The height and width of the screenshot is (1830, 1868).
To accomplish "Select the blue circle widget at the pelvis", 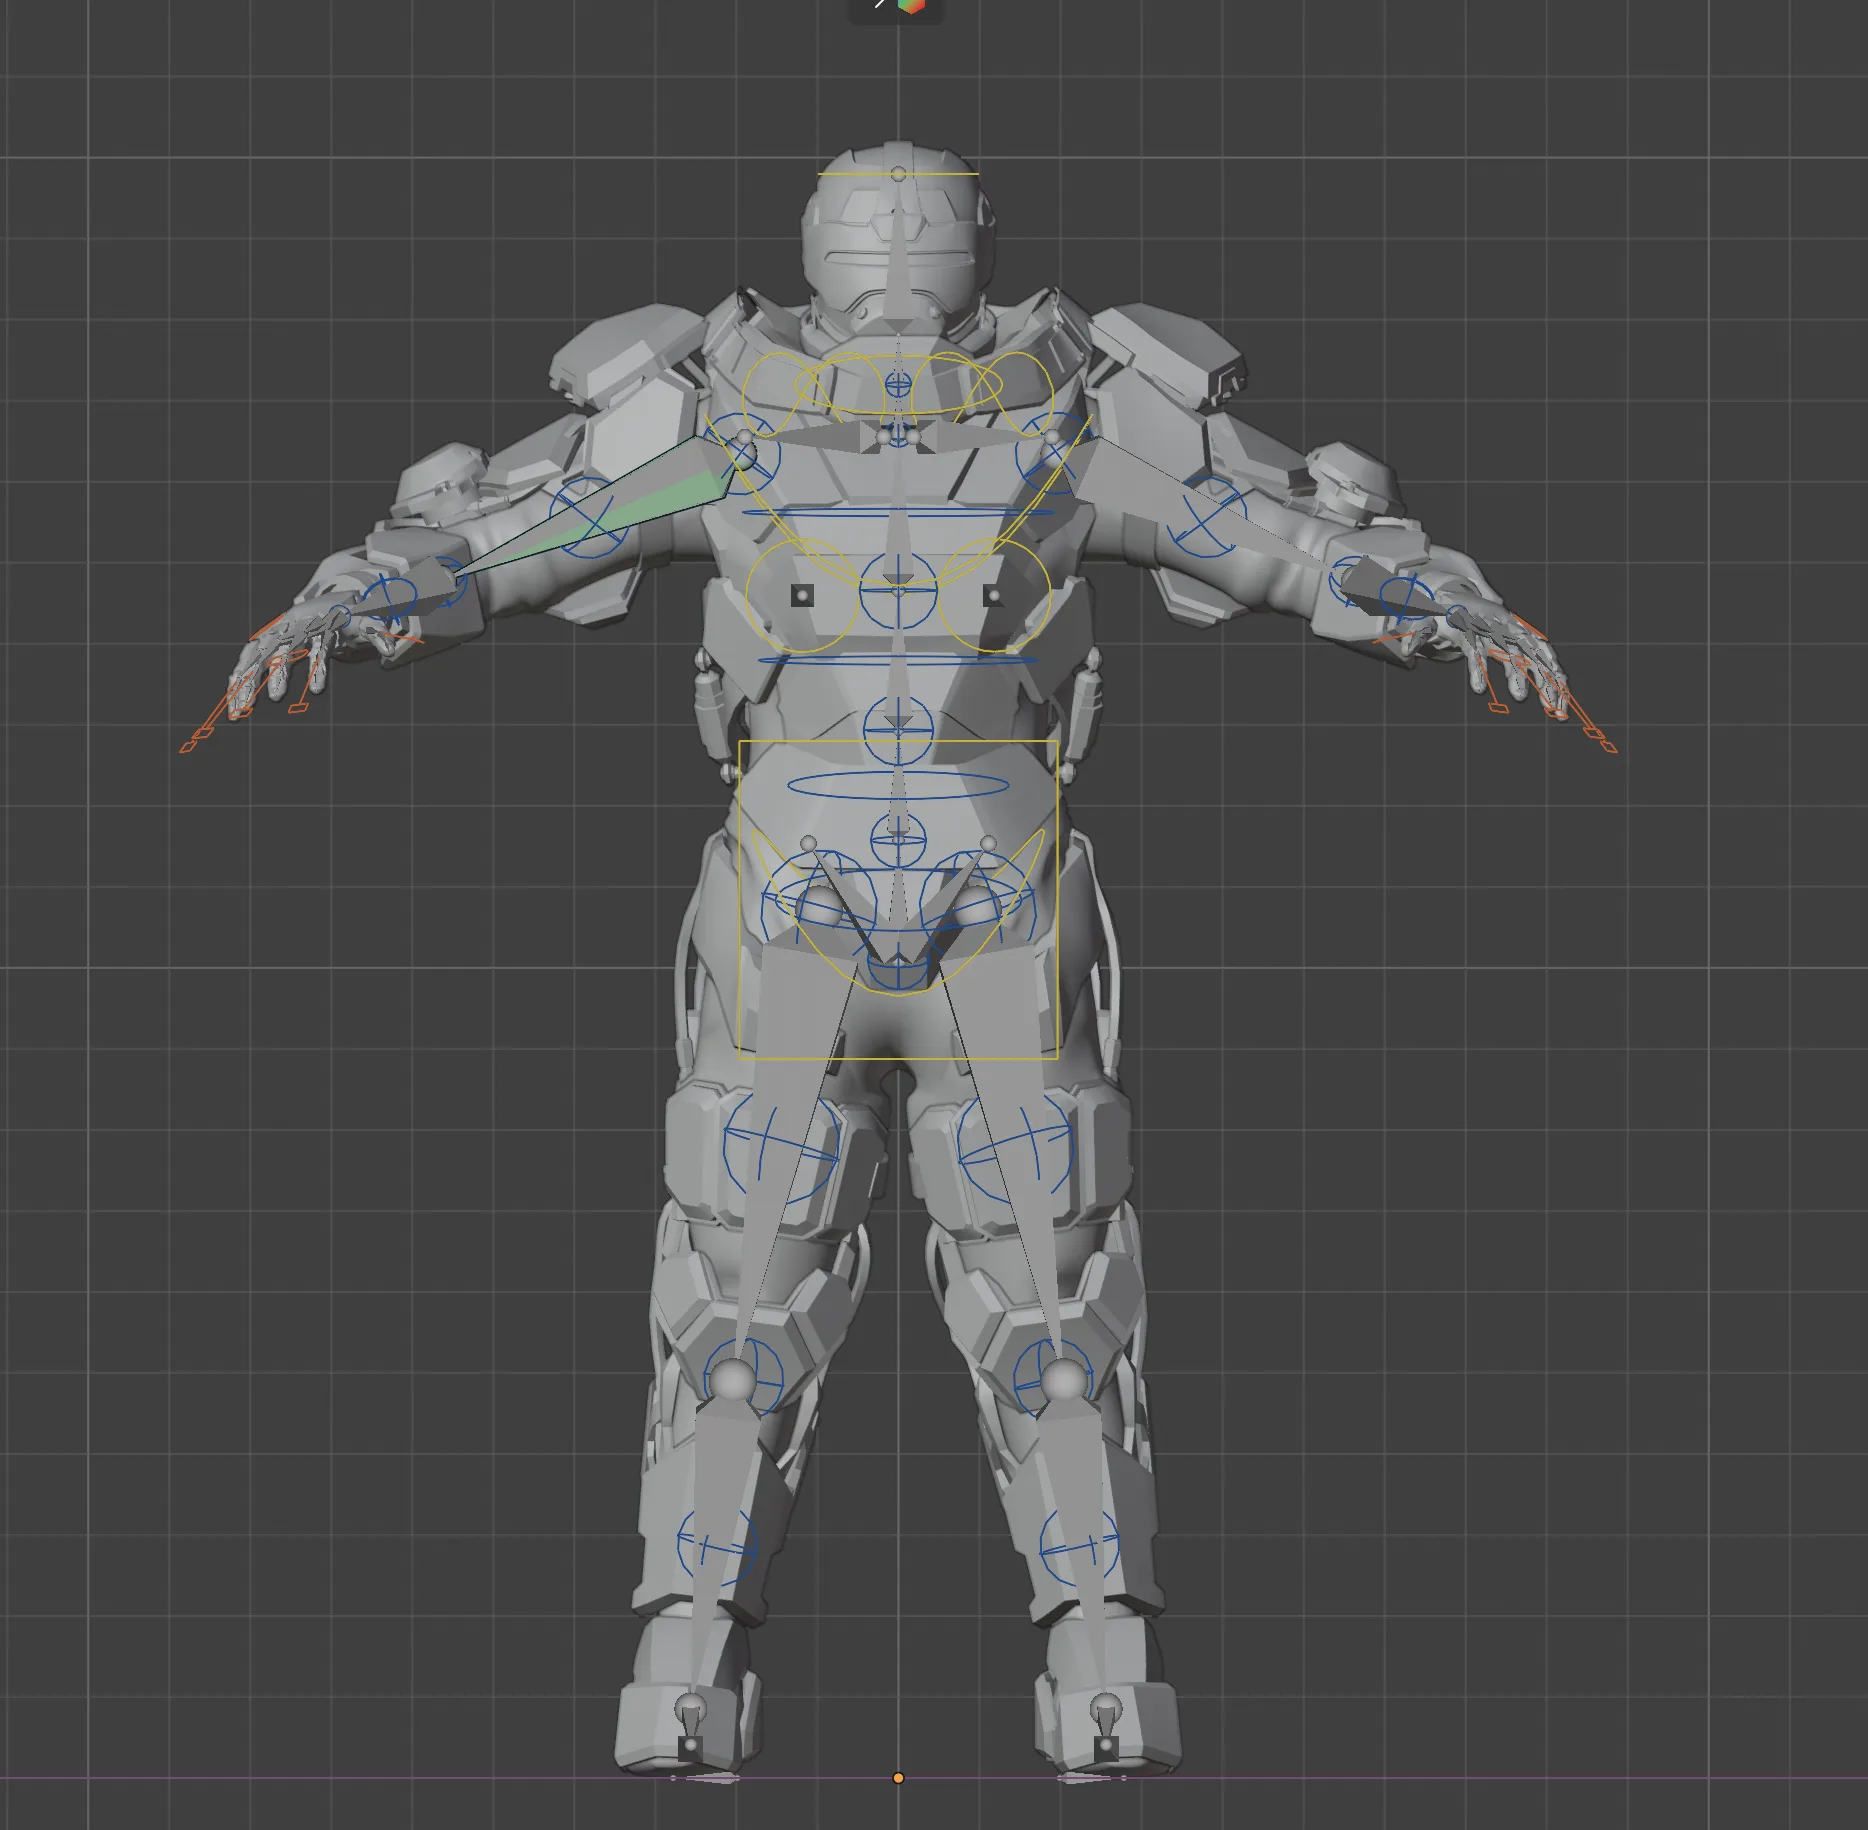I will pyautogui.click(x=898, y=840).
